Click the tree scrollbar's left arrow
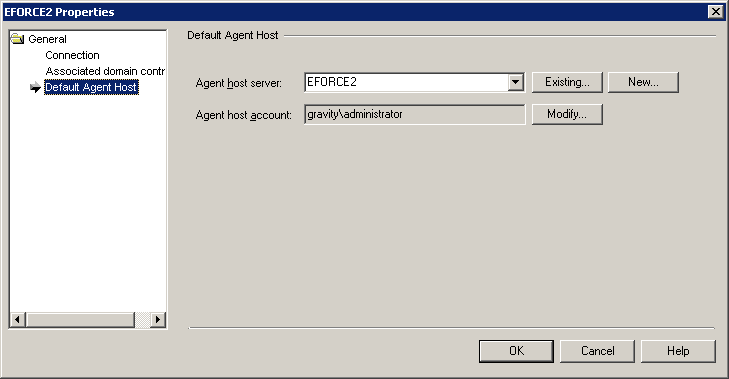This screenshot has height=379, width=729. point(18,320)
